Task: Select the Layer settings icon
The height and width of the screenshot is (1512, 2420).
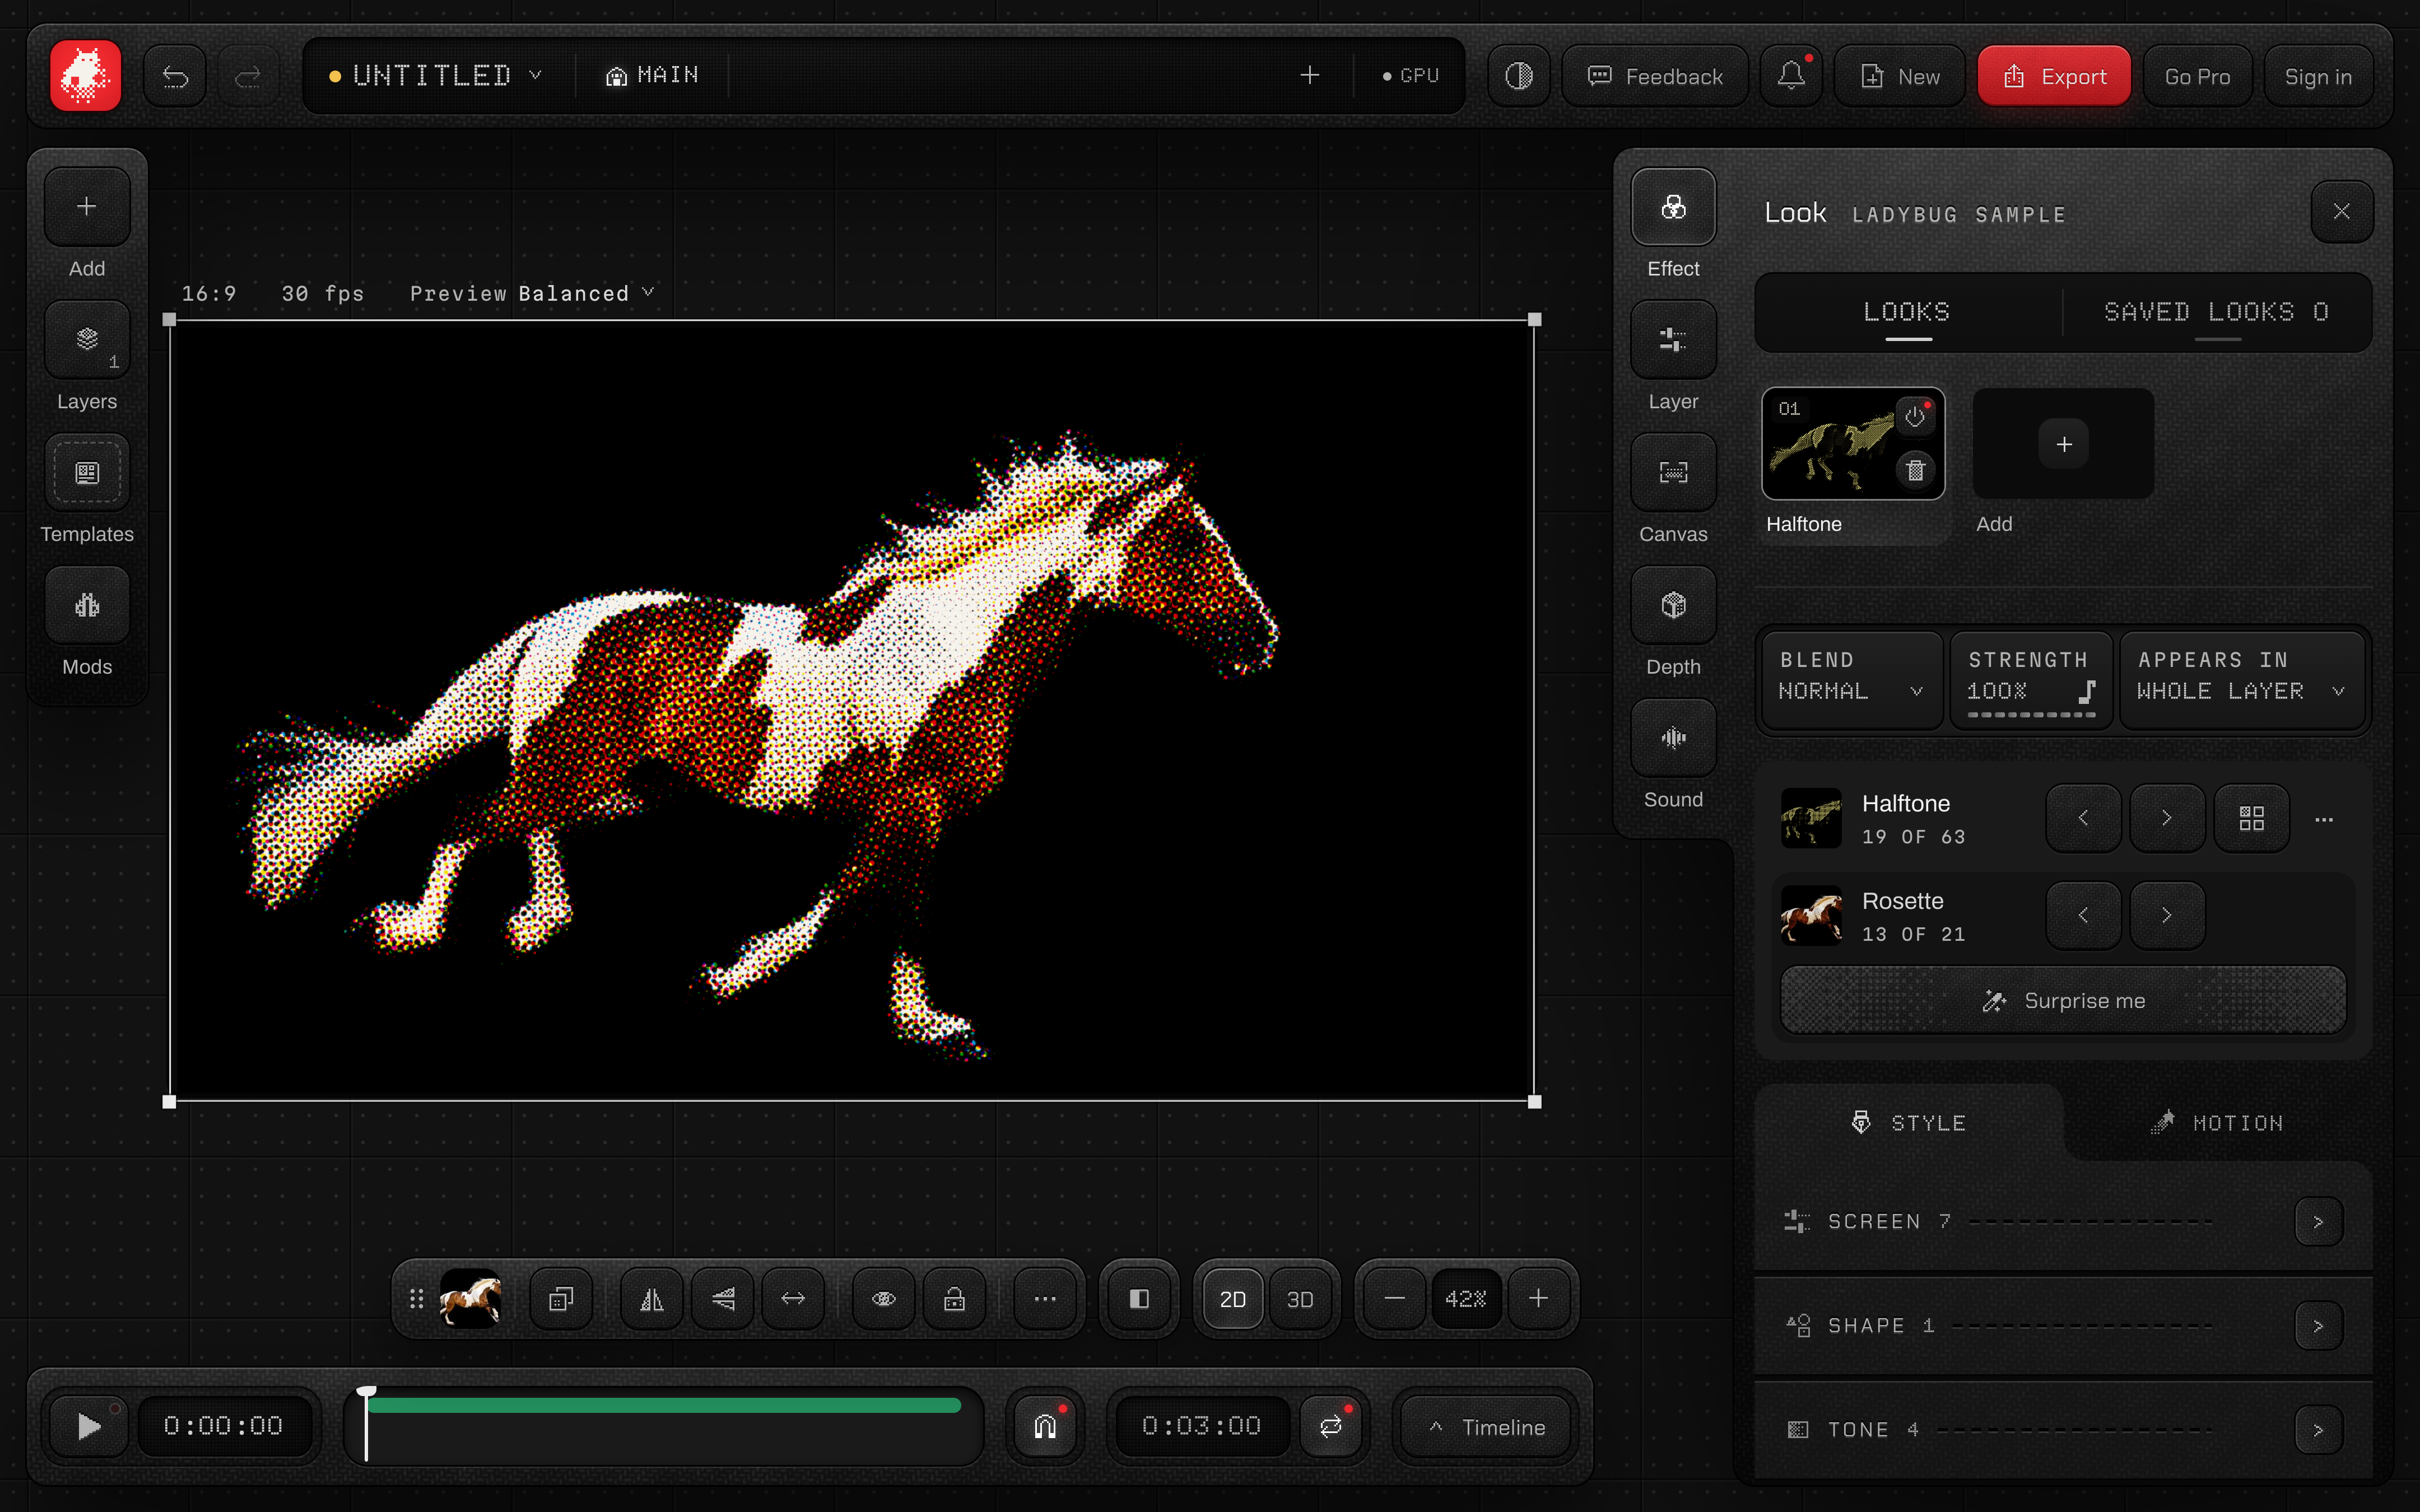Action: (x=1673, y=340)
